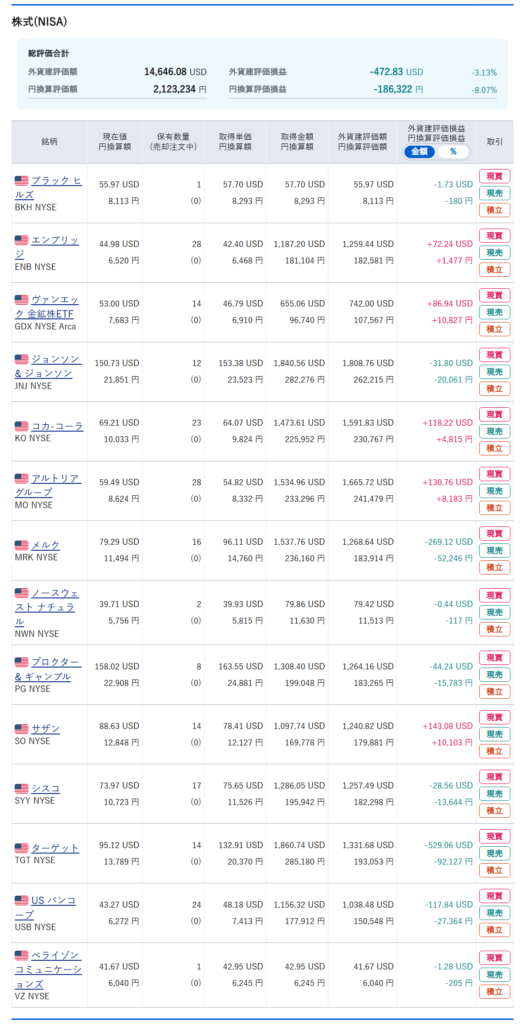Click 現売 button for コカ-コーラ

(495, 431)
